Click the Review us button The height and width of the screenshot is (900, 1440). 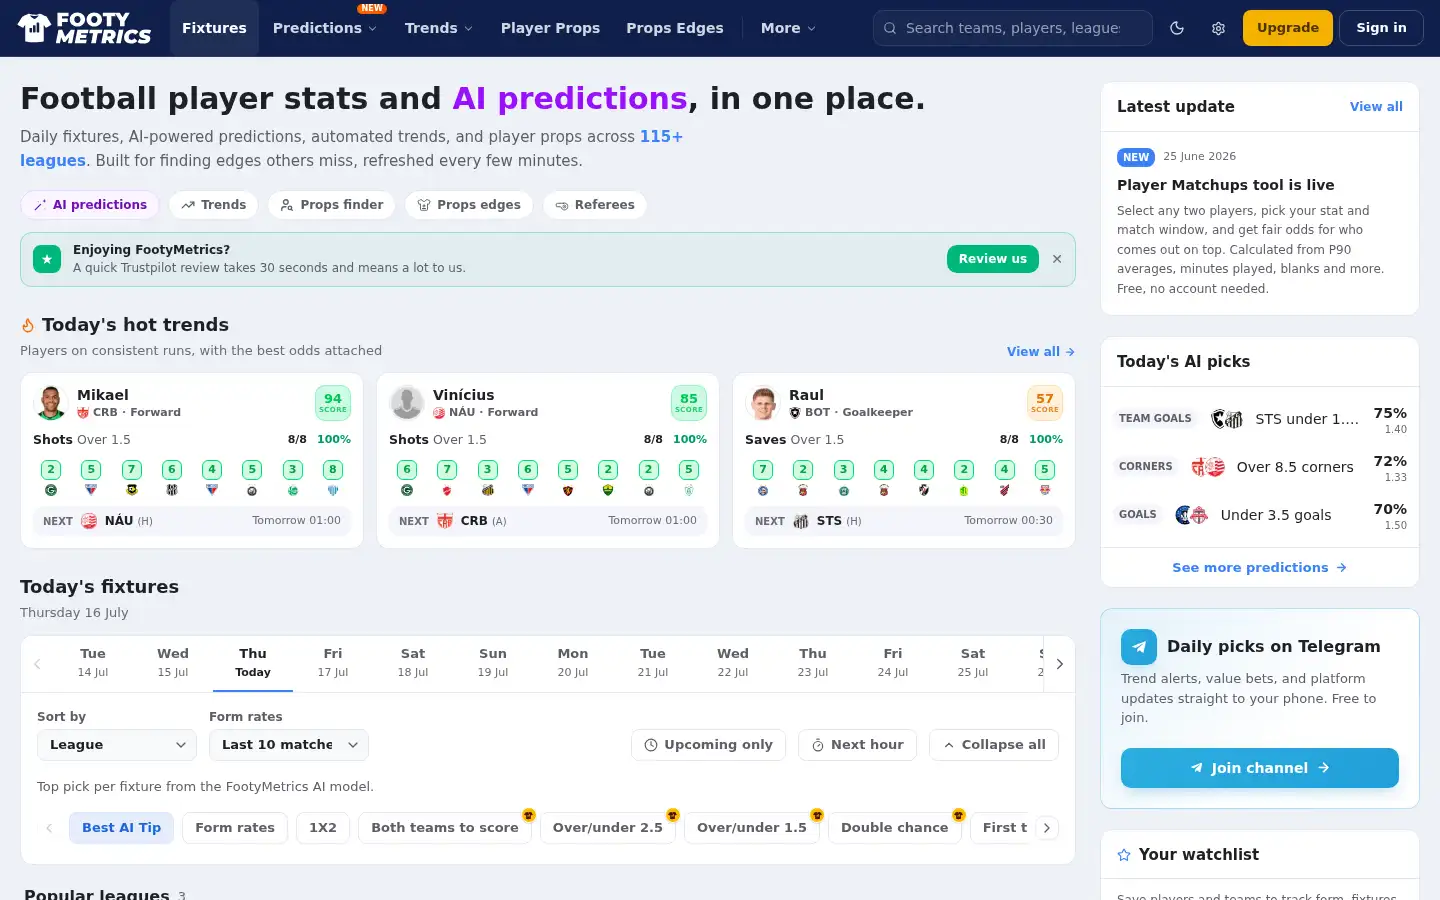993,259
